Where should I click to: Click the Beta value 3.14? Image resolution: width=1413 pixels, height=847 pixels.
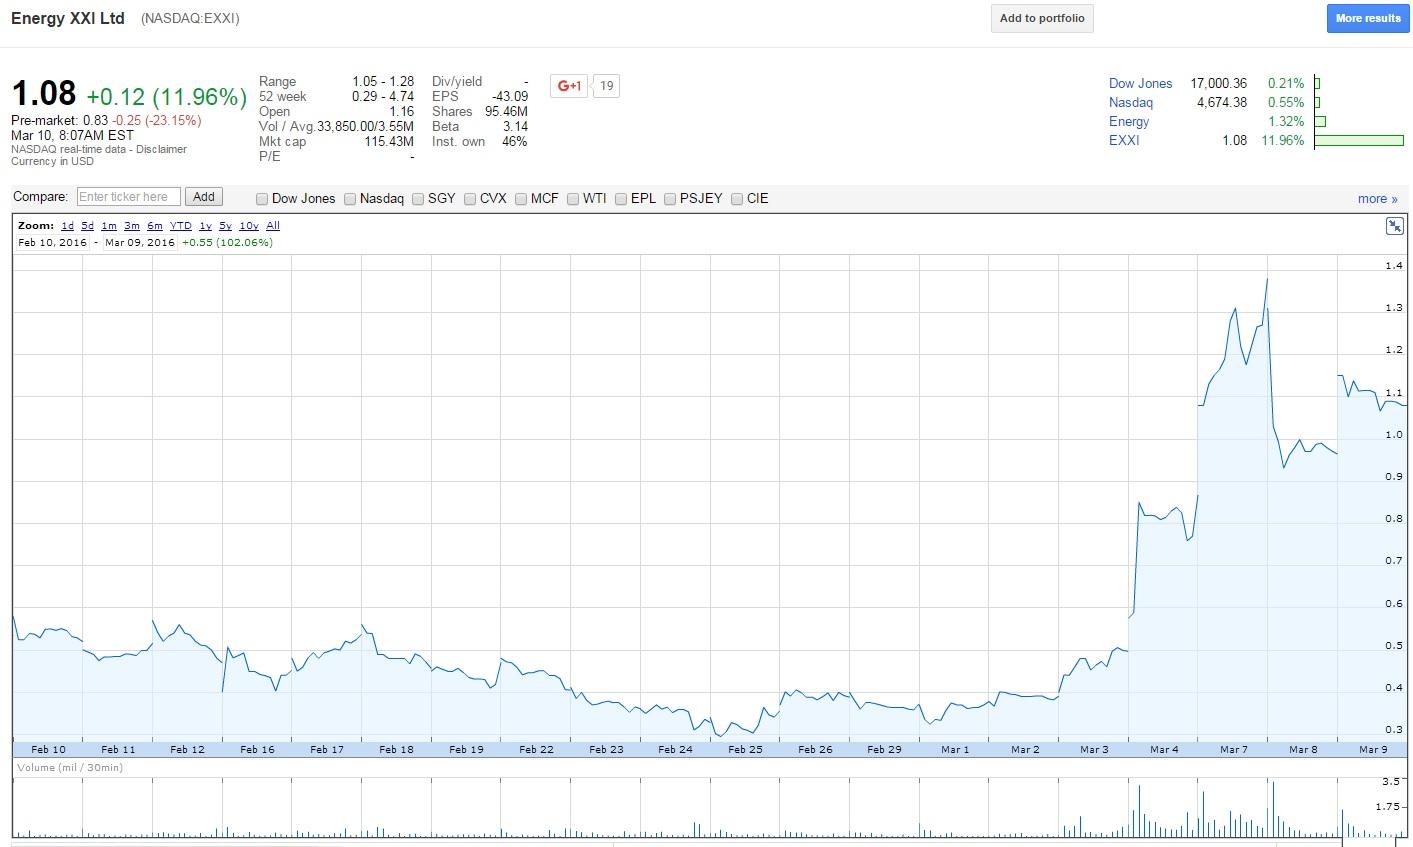click(515, 127)
